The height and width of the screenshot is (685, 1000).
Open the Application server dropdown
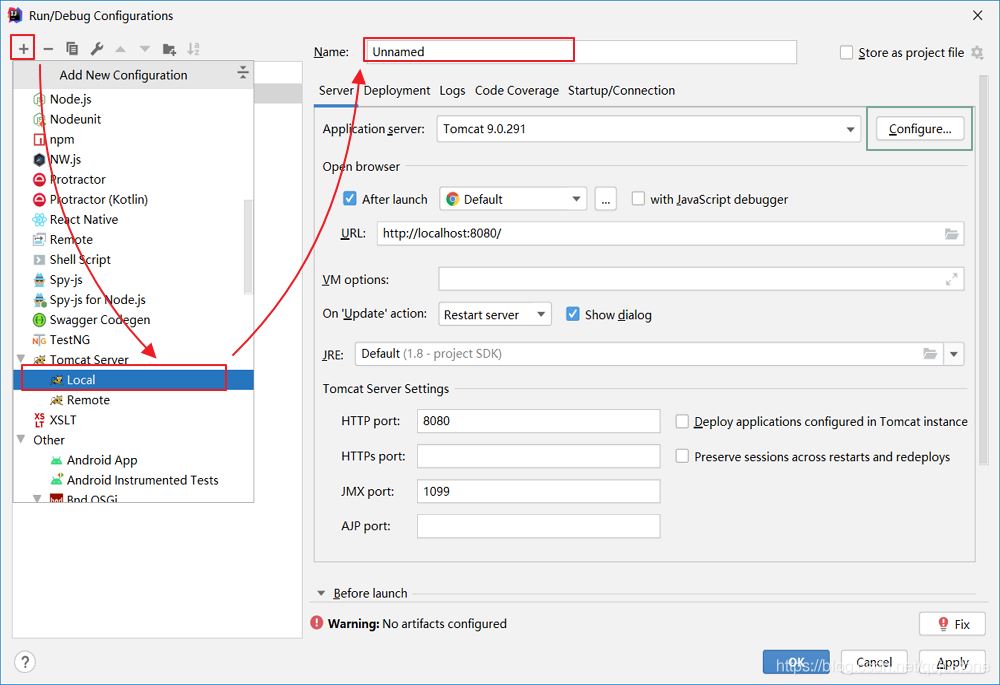(850, 129)
